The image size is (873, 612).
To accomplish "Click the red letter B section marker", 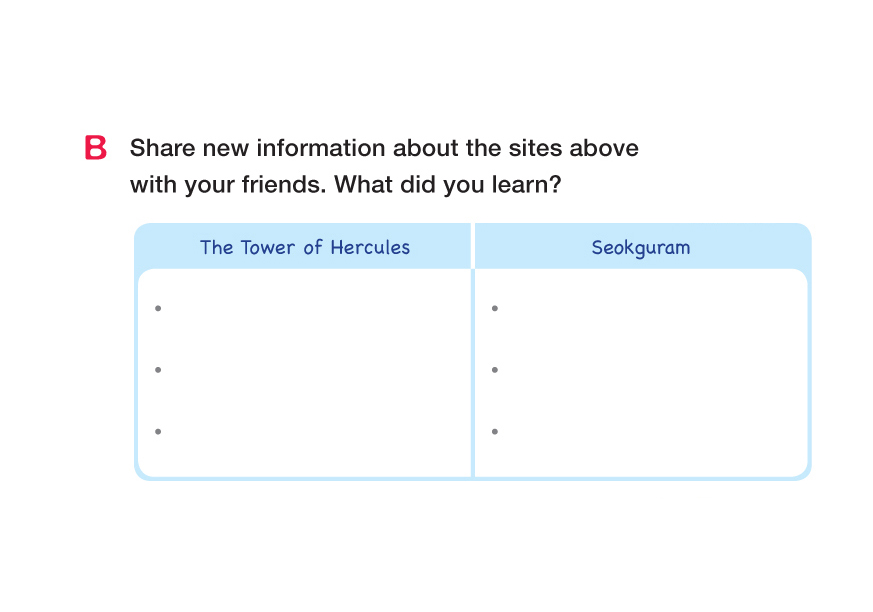I will coord(96,148).
